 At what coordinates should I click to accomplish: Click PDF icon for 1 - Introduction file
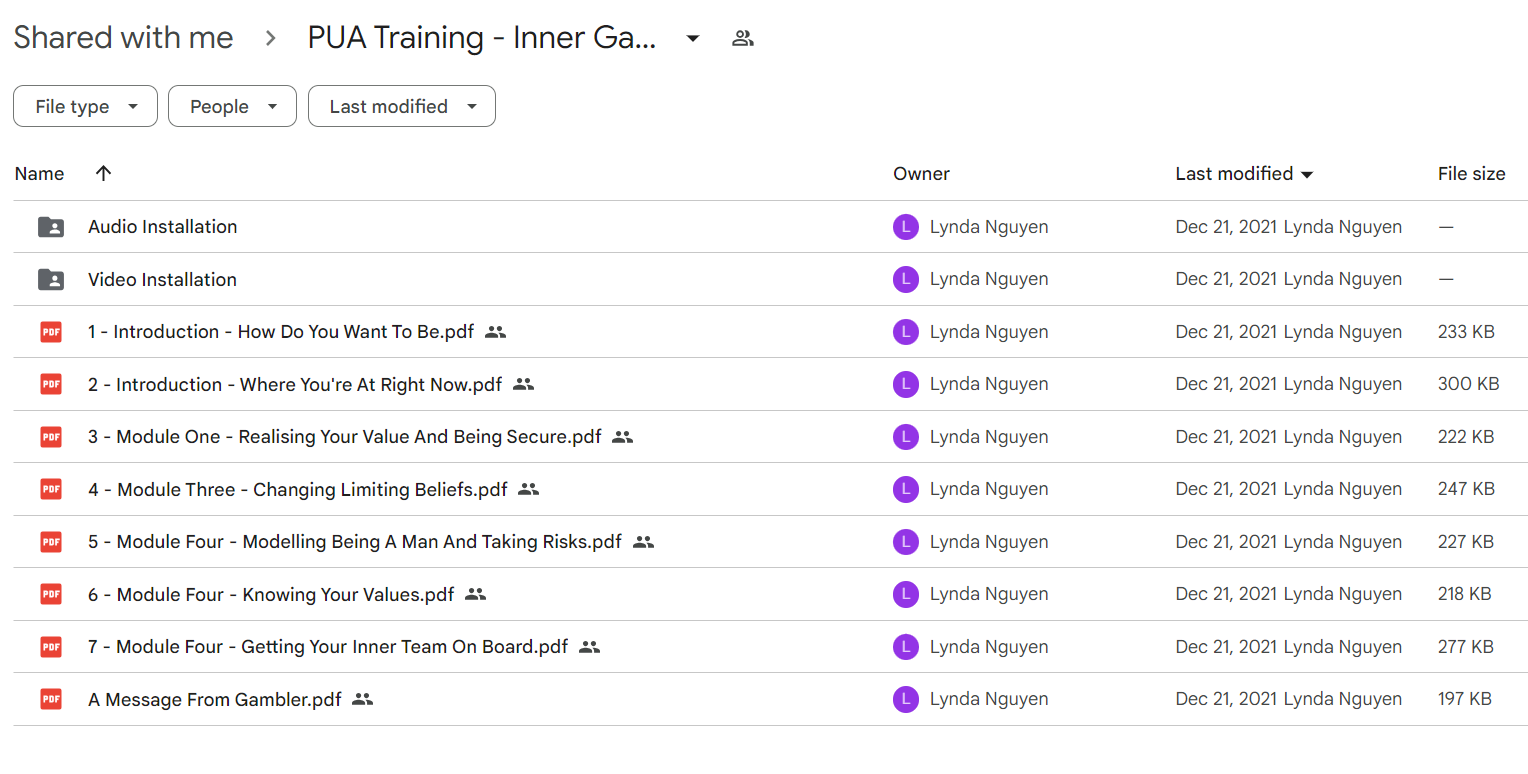point(51,332)
